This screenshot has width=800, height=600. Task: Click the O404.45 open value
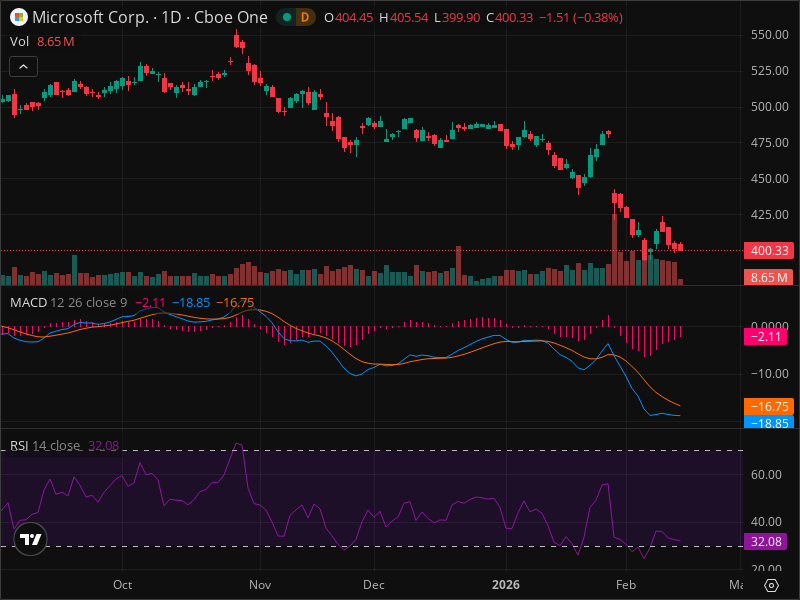(x=349, y=18)
